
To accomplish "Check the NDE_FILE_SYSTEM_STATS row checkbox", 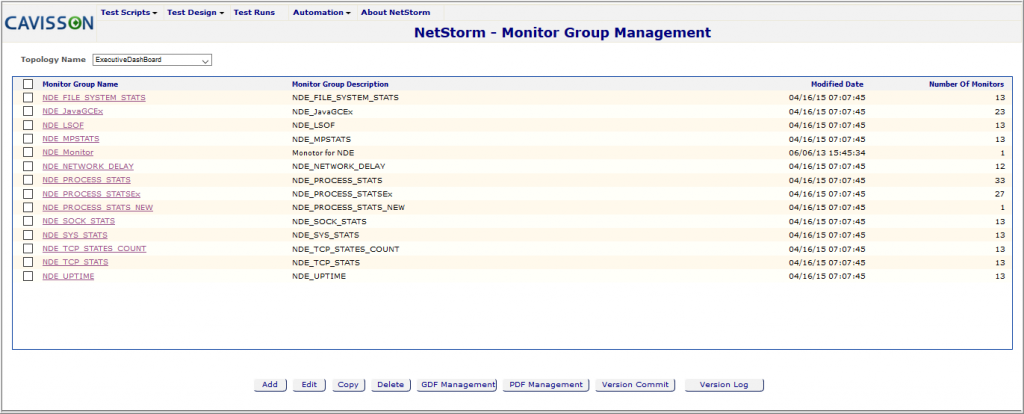I will [28, 97].
